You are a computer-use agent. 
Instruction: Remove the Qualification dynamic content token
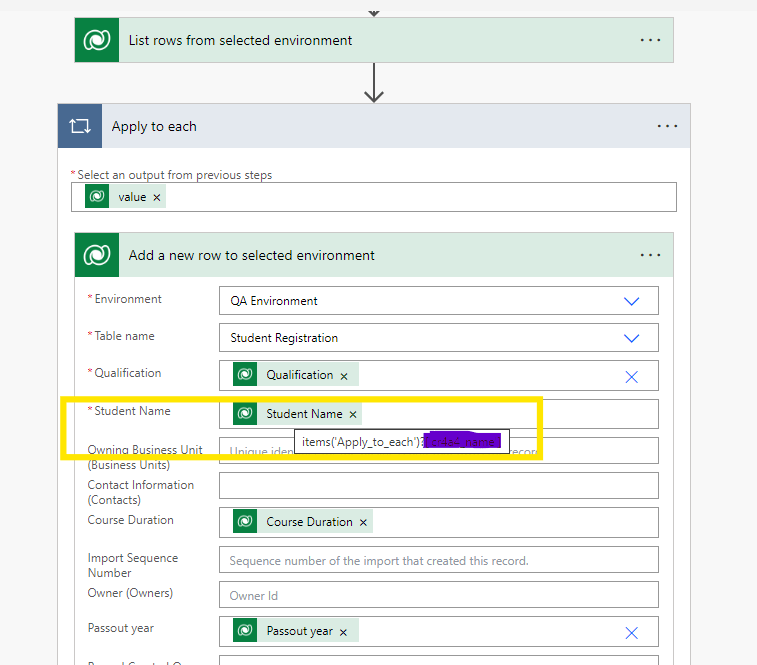point(344,376)
